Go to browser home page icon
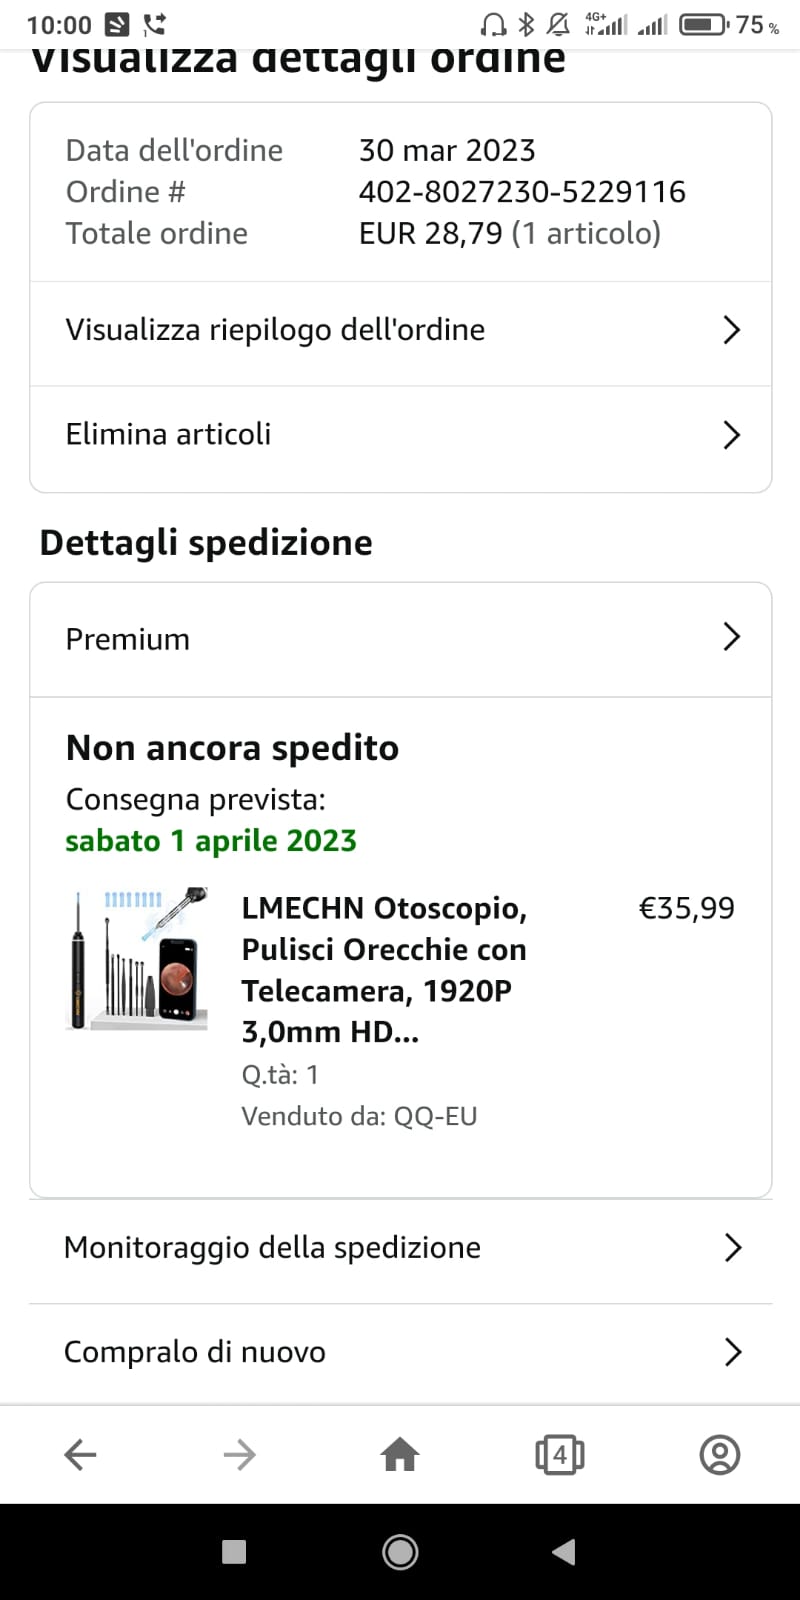 coord(400,1454)
